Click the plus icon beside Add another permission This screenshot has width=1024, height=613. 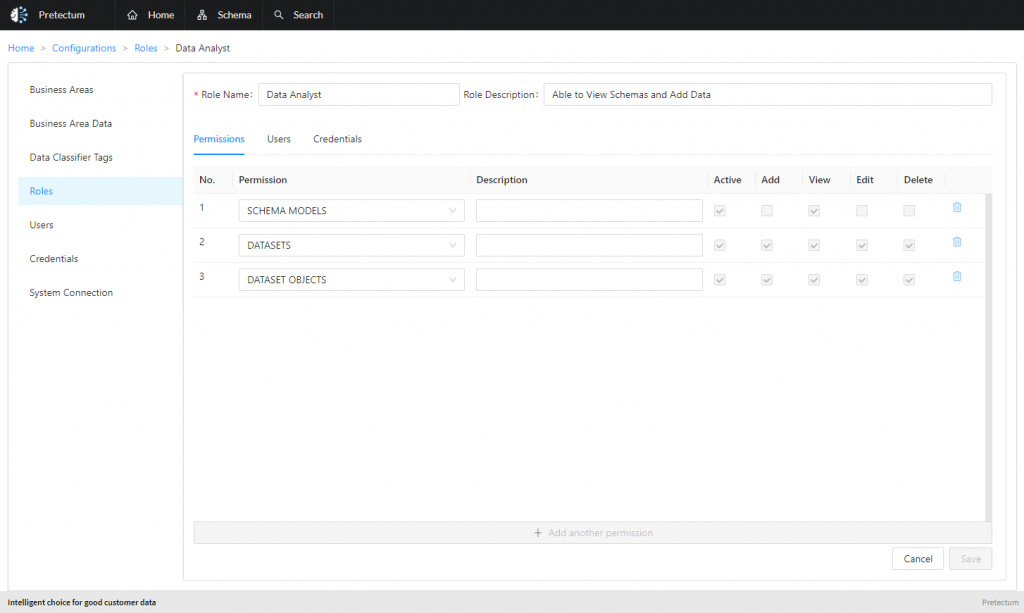537,533
